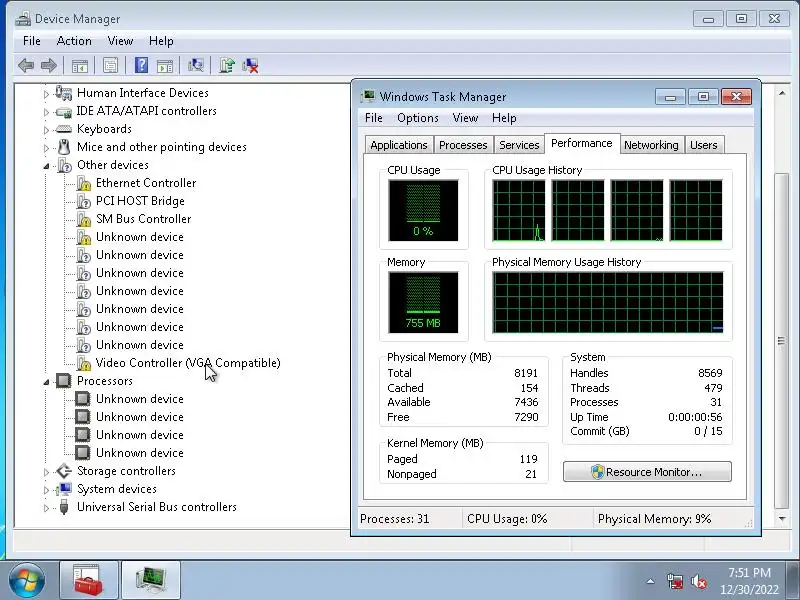Expand IDE ATA/ATAPI controllers node
800x600 pixels.
point(46,112)
